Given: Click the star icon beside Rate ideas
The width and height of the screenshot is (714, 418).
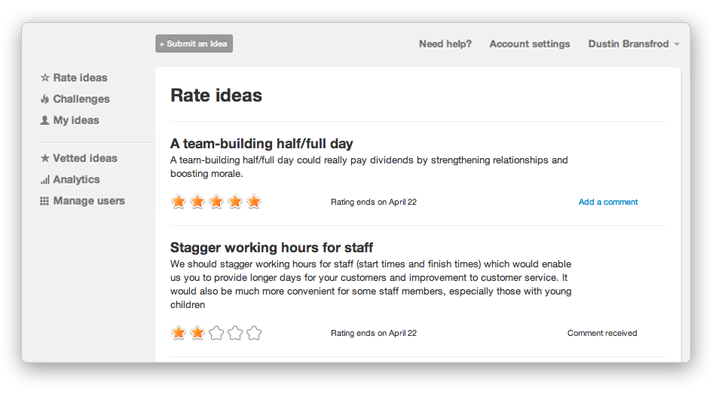Looking at the screenshot, I should tap(45, 78).
